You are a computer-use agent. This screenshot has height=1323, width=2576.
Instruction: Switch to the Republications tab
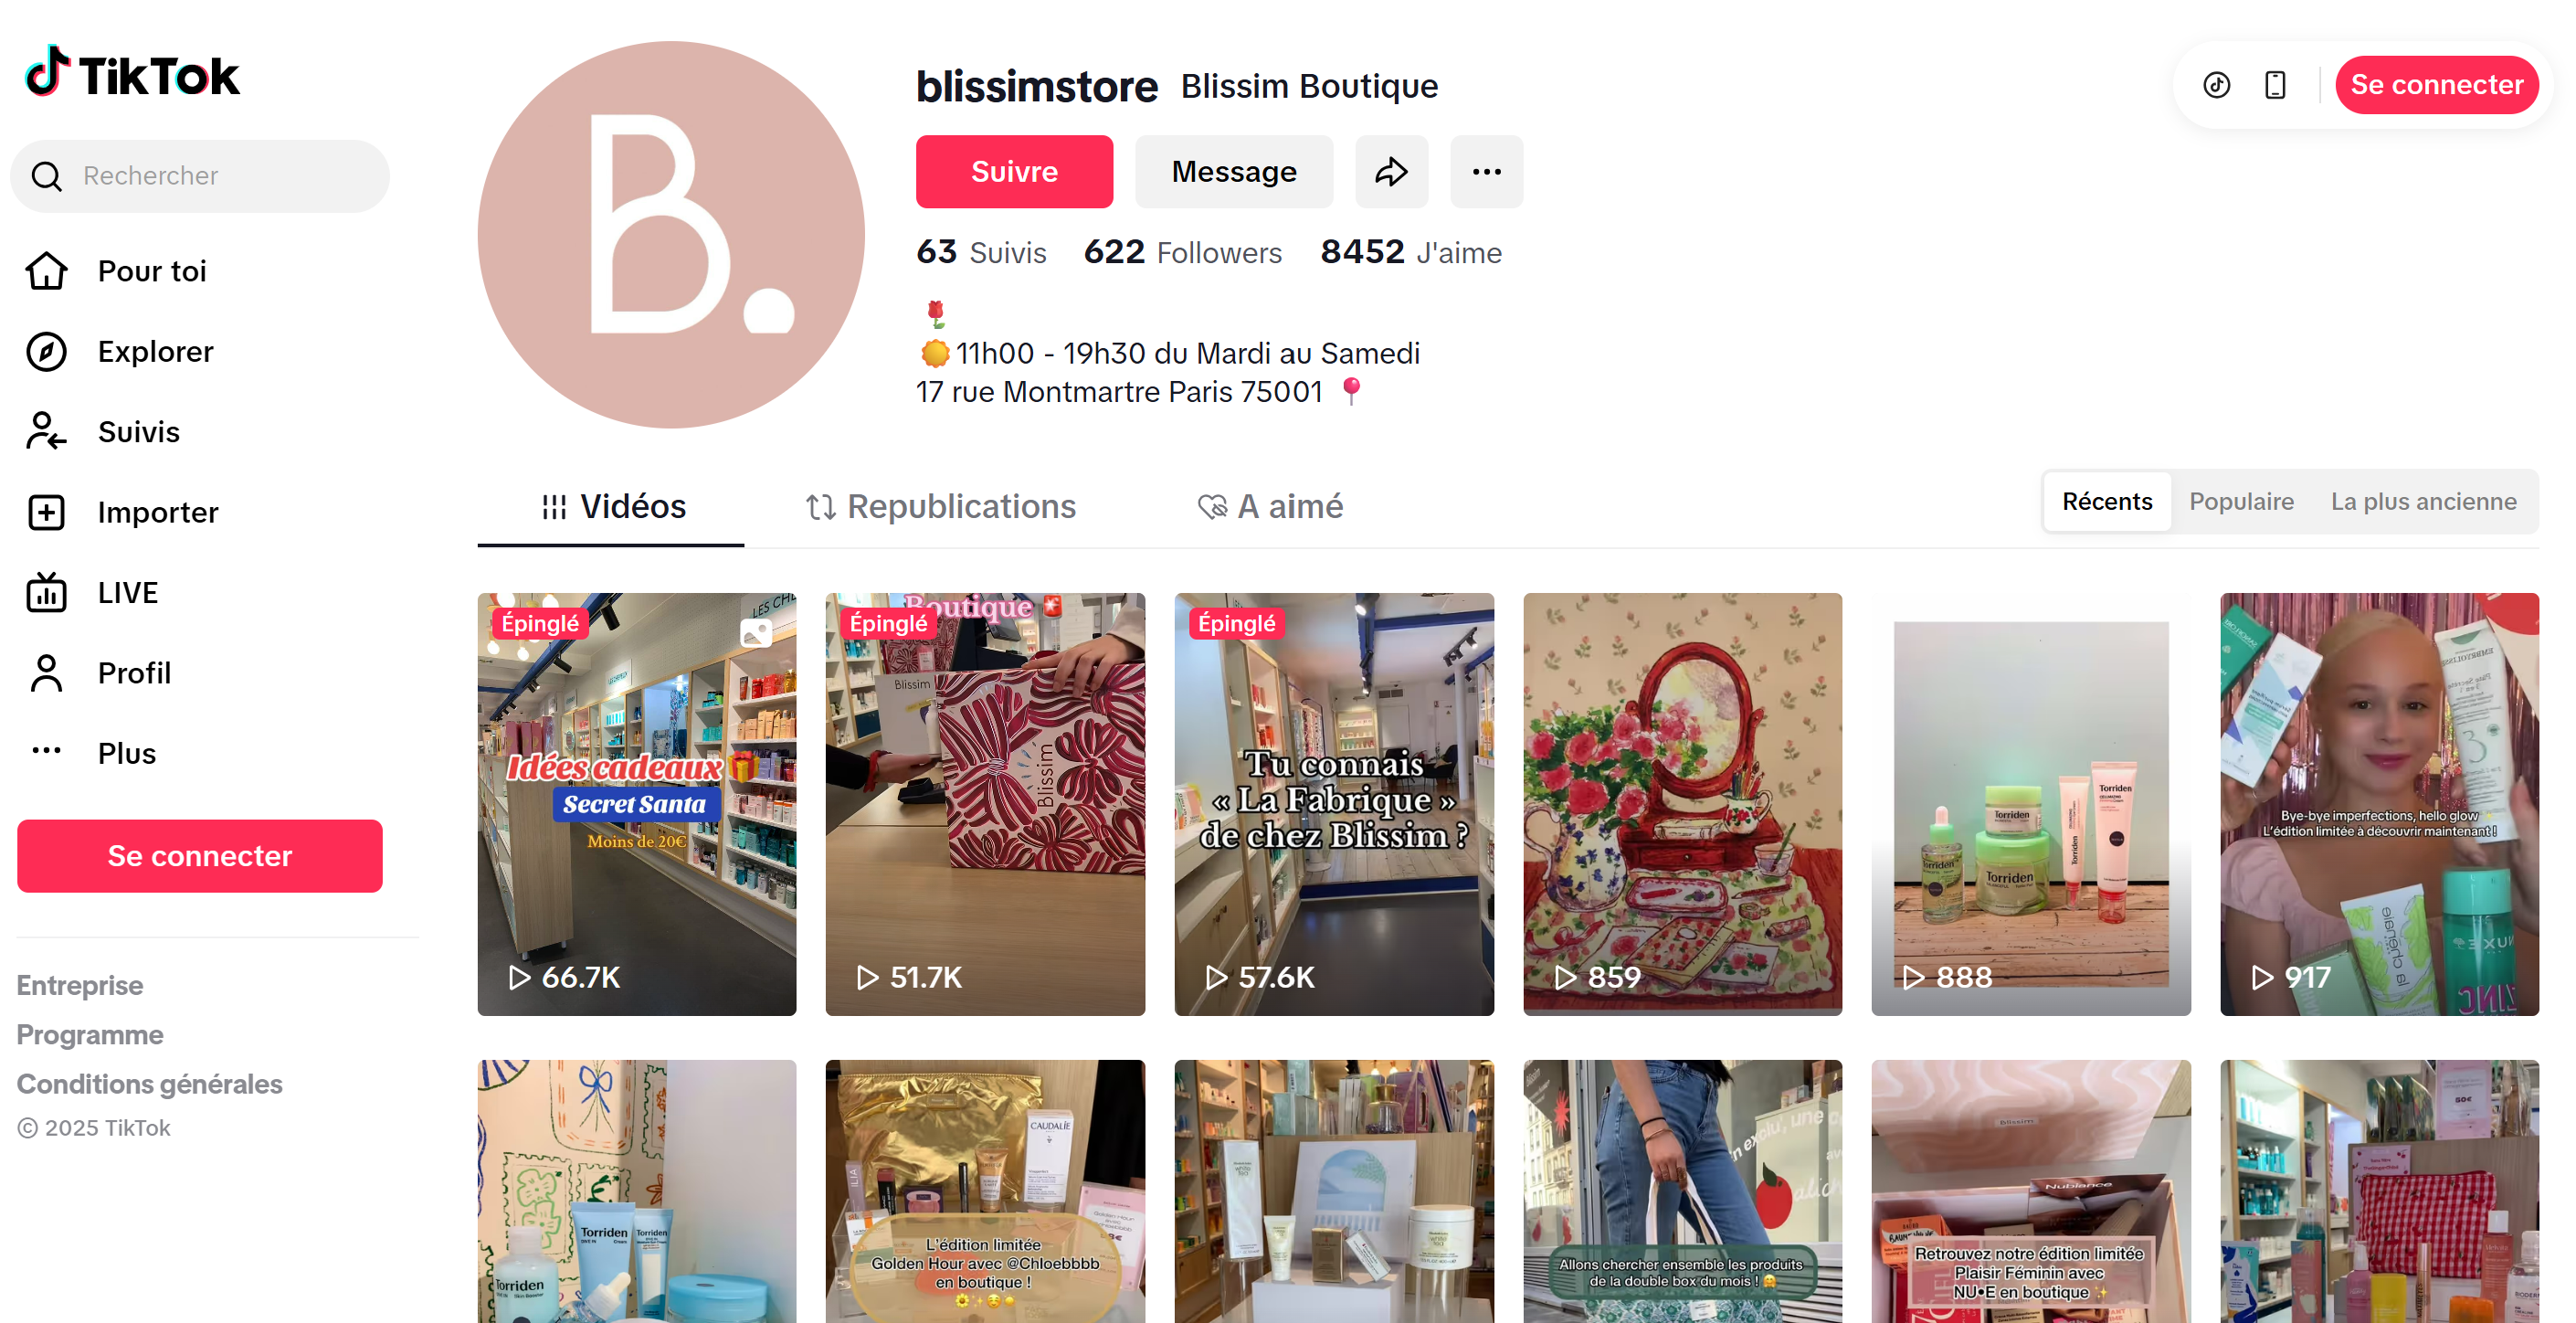(941, 507)
